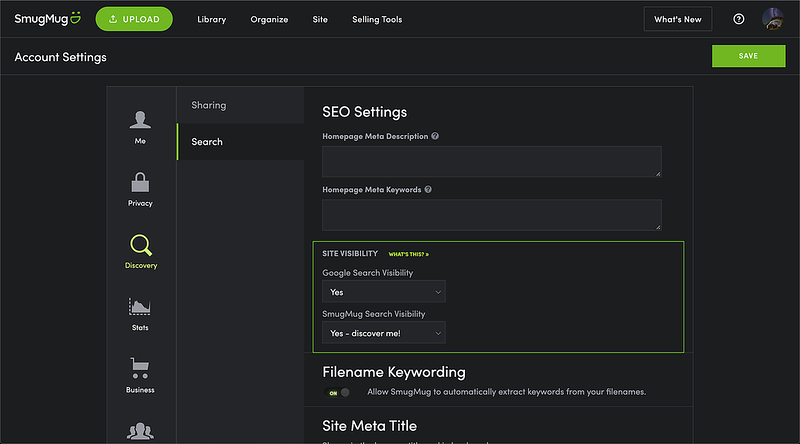Viewport: 800px width, 444px height.
Task: Open the What's This link
Action: pyautogui.click(x=409, y=254)
